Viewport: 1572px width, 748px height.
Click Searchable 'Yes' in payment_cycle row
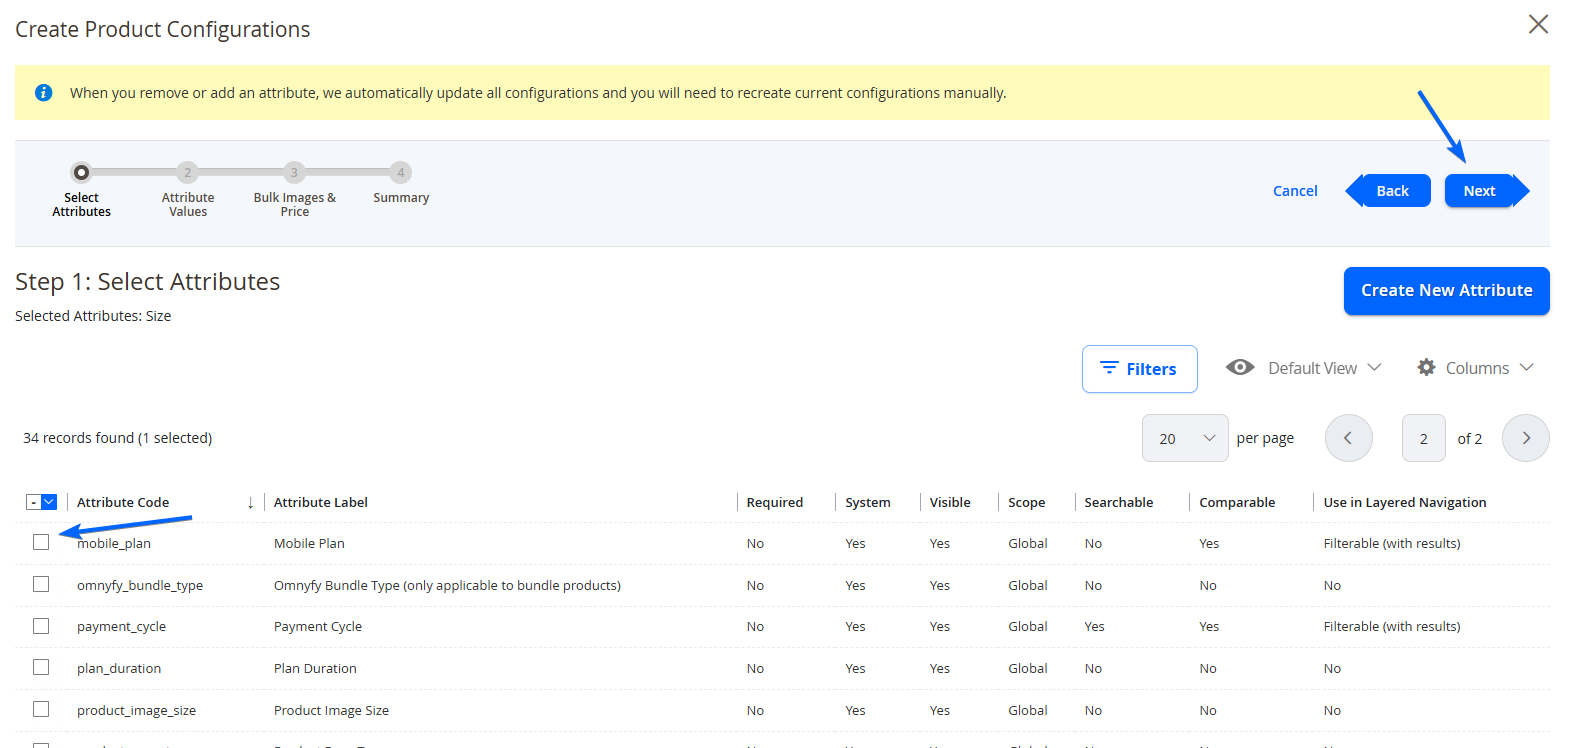point(1094,627)
